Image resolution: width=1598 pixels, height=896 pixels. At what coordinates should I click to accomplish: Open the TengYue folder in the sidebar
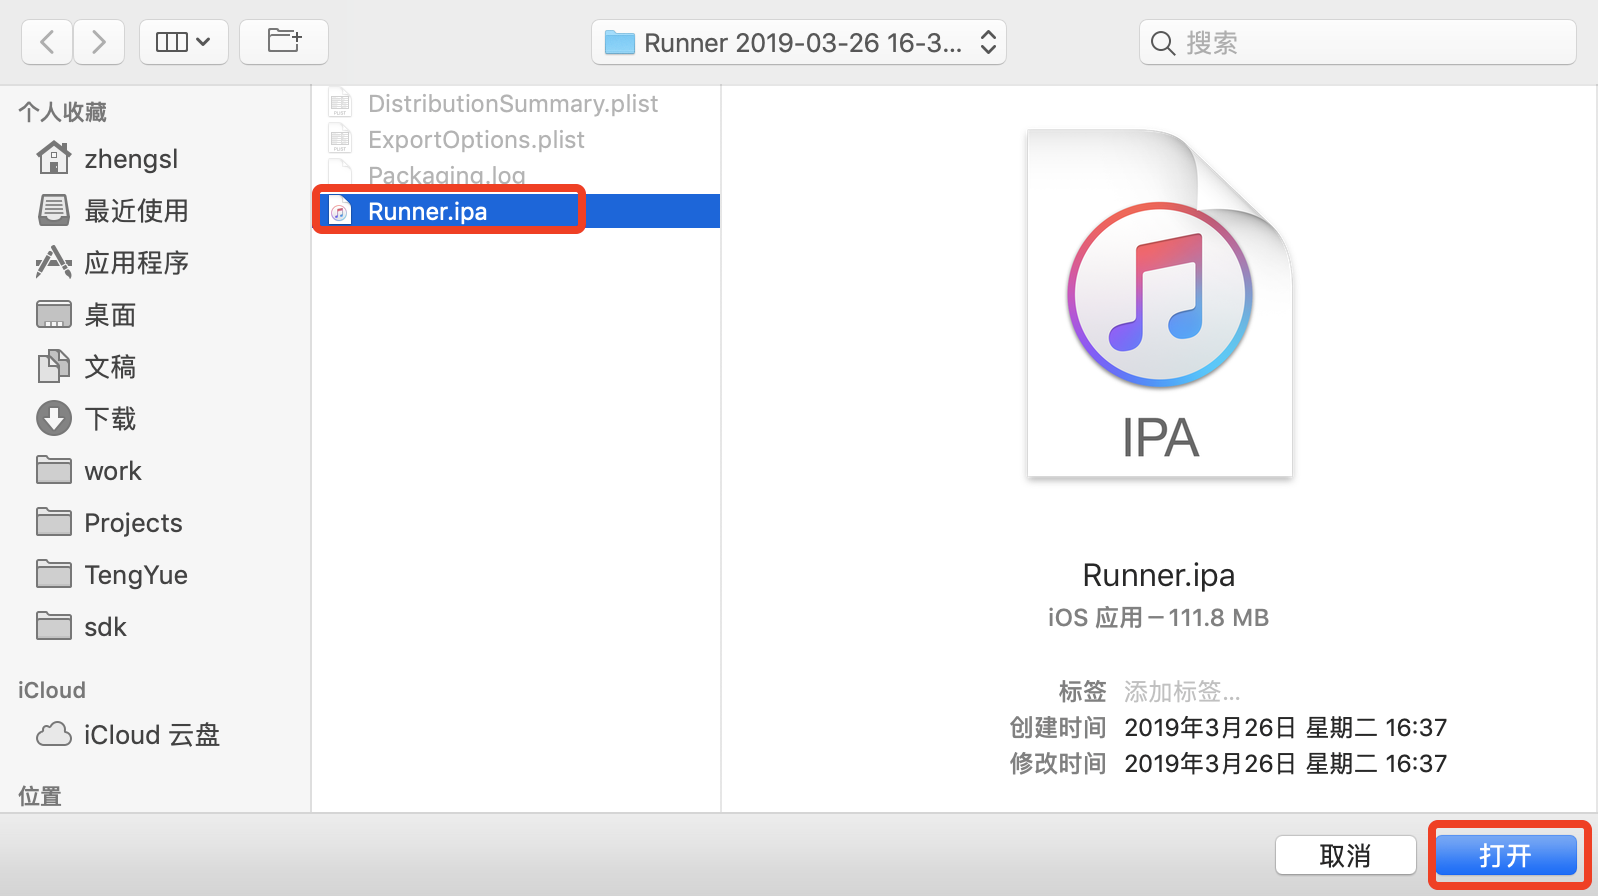click(136, 575)
